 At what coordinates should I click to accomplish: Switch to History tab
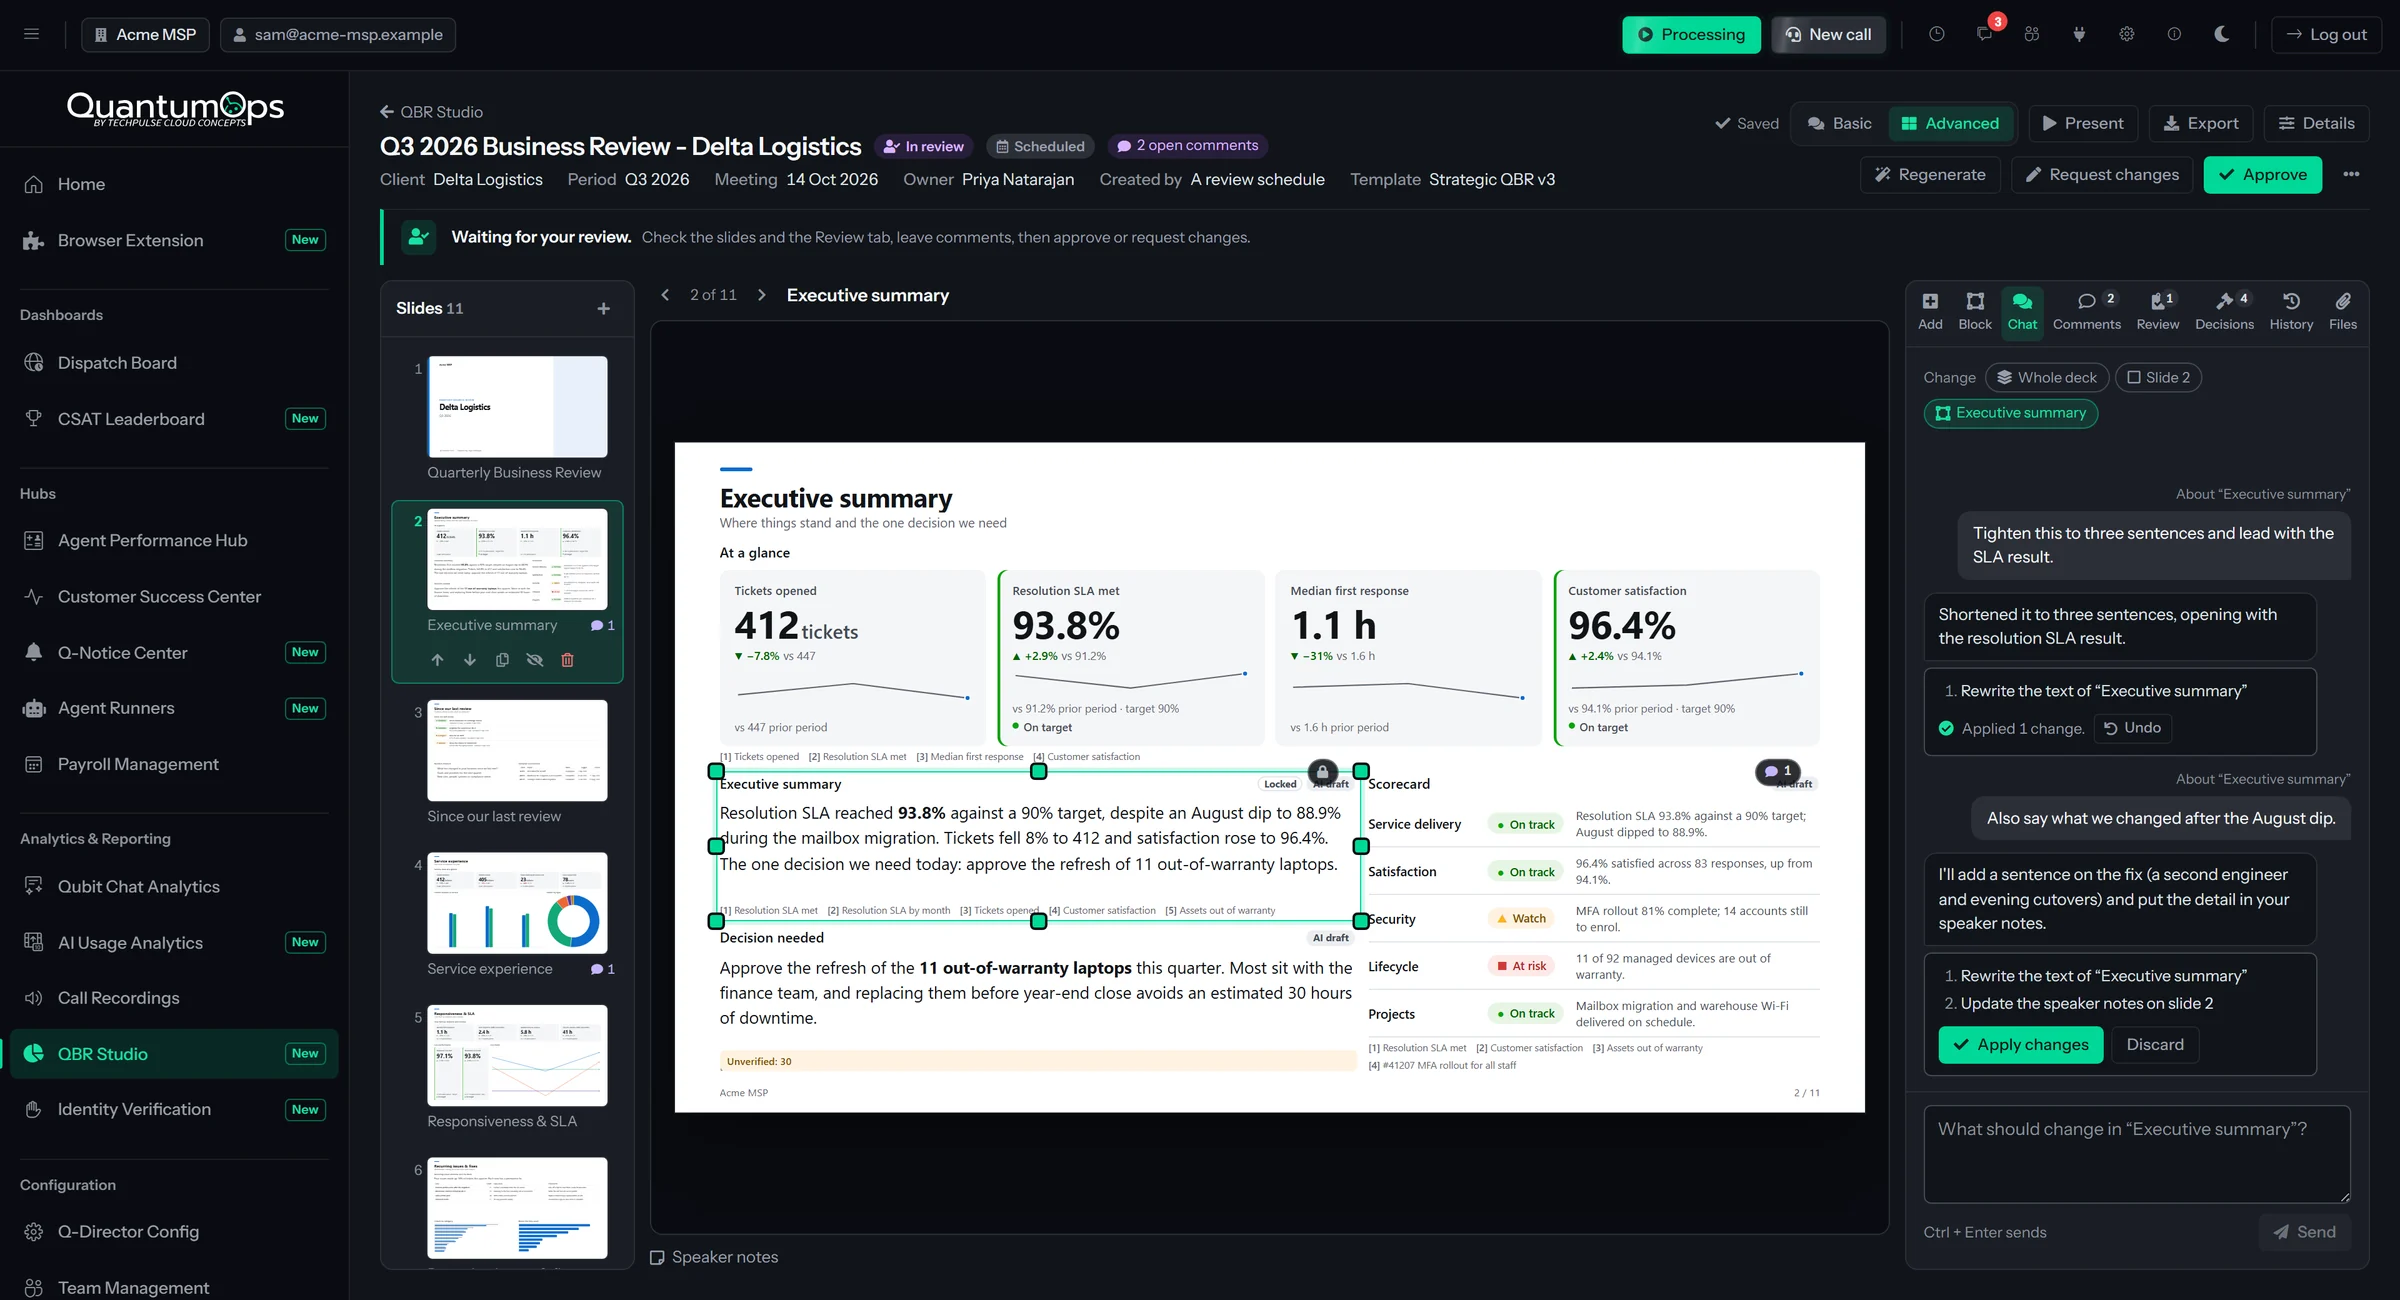2291,311
